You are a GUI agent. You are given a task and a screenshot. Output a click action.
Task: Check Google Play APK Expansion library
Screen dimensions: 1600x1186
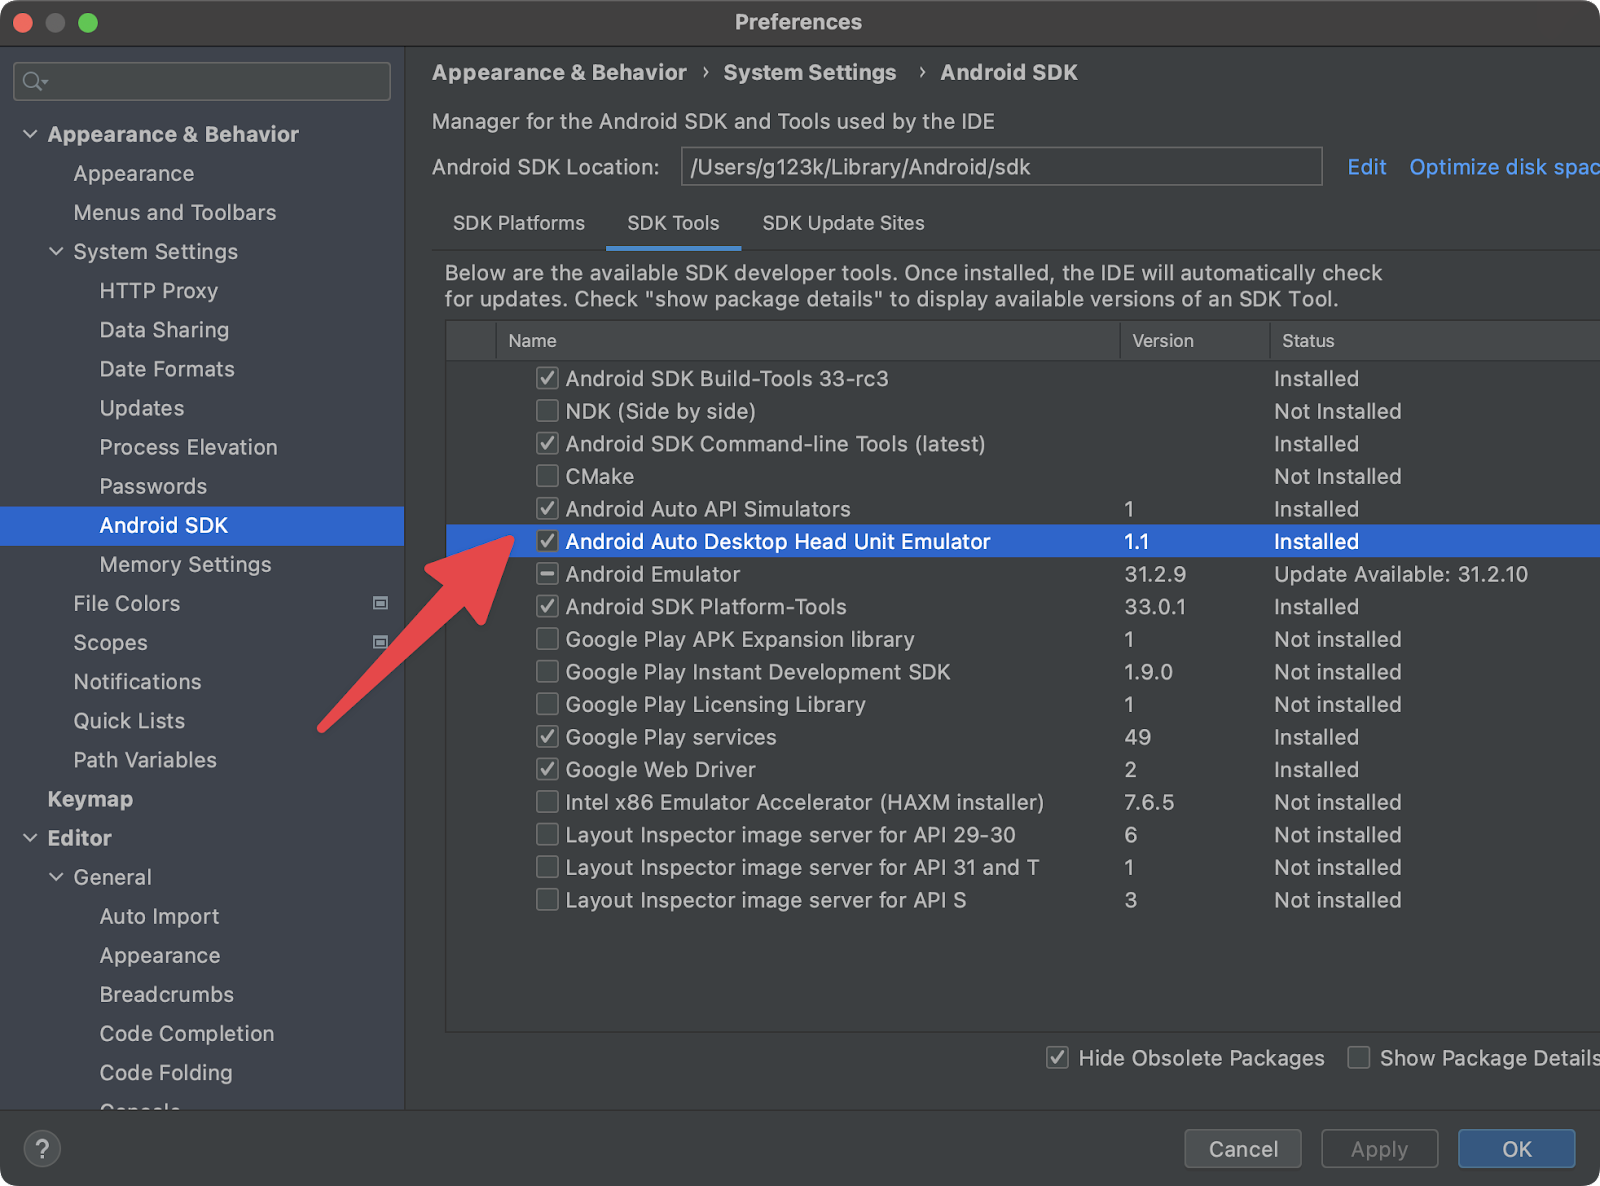pos(547,639)
